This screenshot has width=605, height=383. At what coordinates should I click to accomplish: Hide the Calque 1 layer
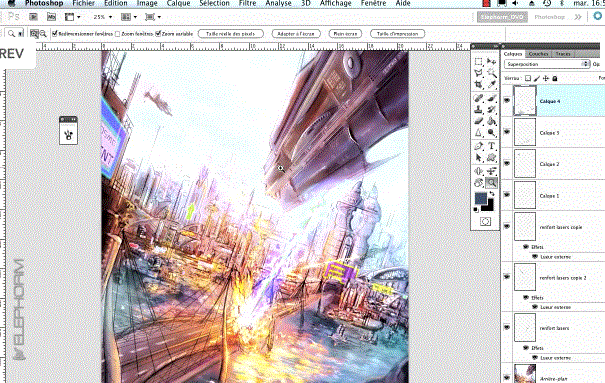[507, 195]
